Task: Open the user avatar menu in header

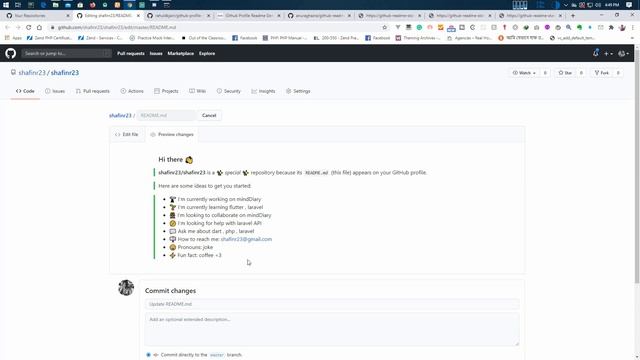Action: pos(623,53)
